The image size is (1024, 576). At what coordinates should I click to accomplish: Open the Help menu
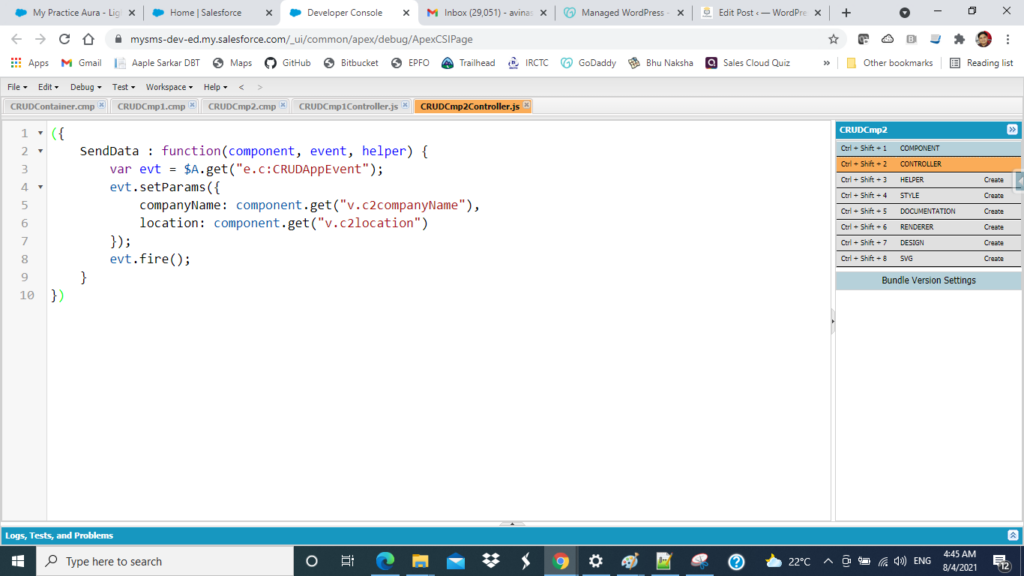(216, 87)
